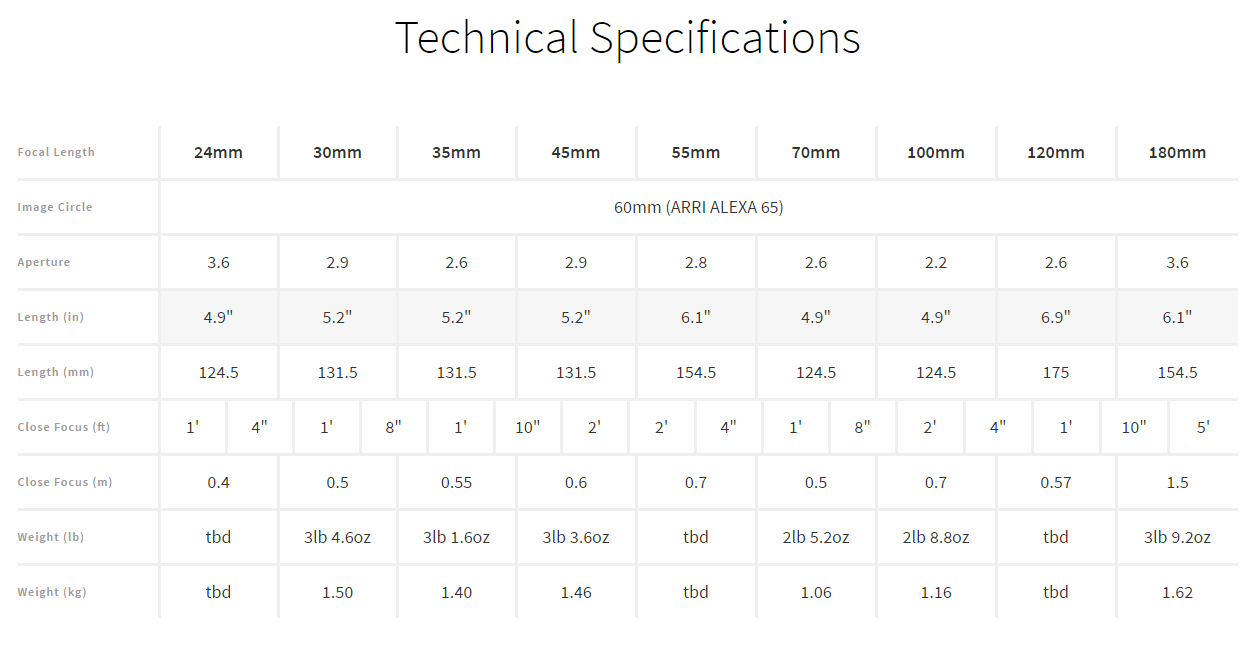Click the Weight (kg) row label
Image resolution: width=1252 pixels, height=649 pixels.
pos(52,592)
